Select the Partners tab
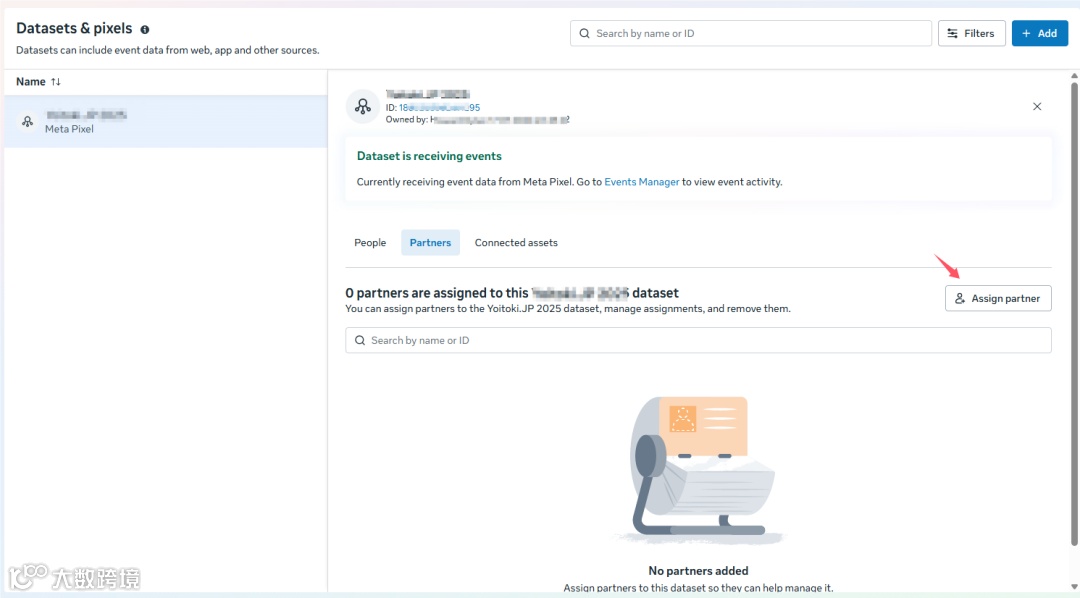1080x598 pixels. click(430, 243)
